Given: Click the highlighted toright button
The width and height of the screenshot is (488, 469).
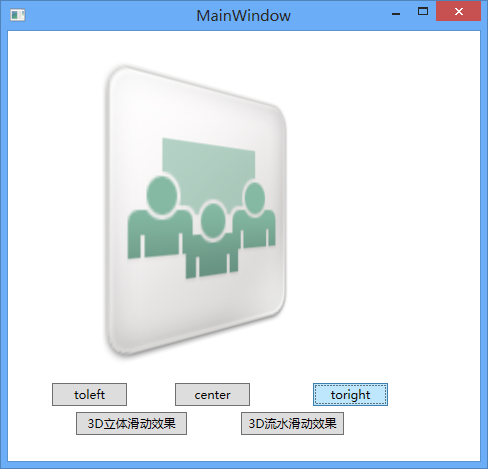Looking at the screenshot, I should coord(350,394).
